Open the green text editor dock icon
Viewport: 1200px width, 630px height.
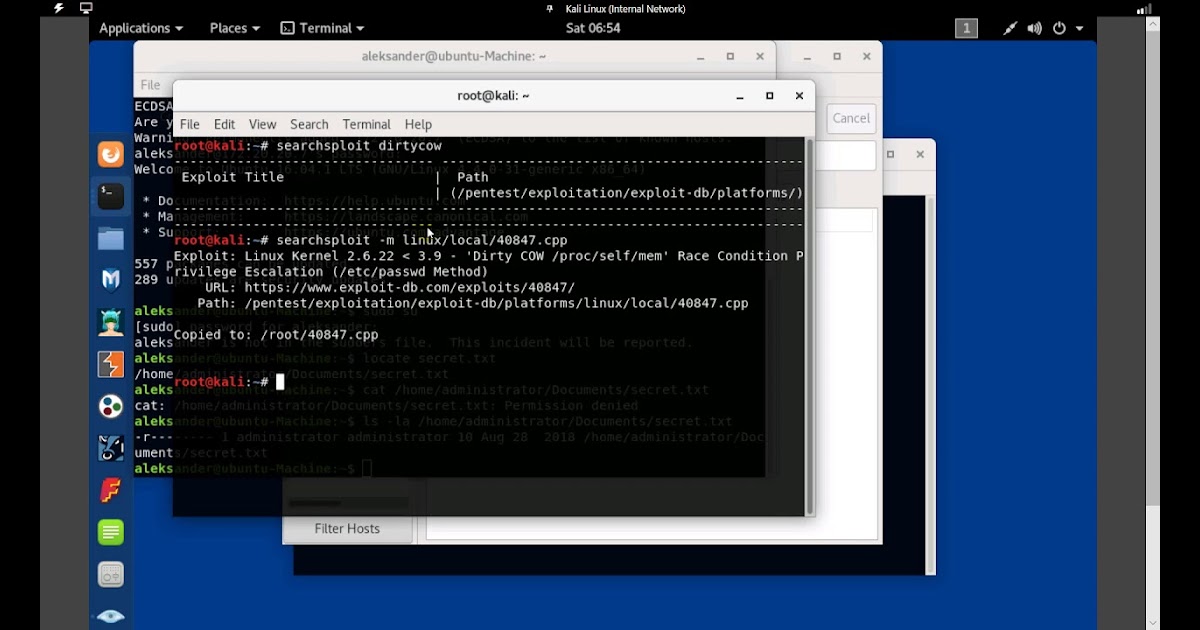[111, 532]
